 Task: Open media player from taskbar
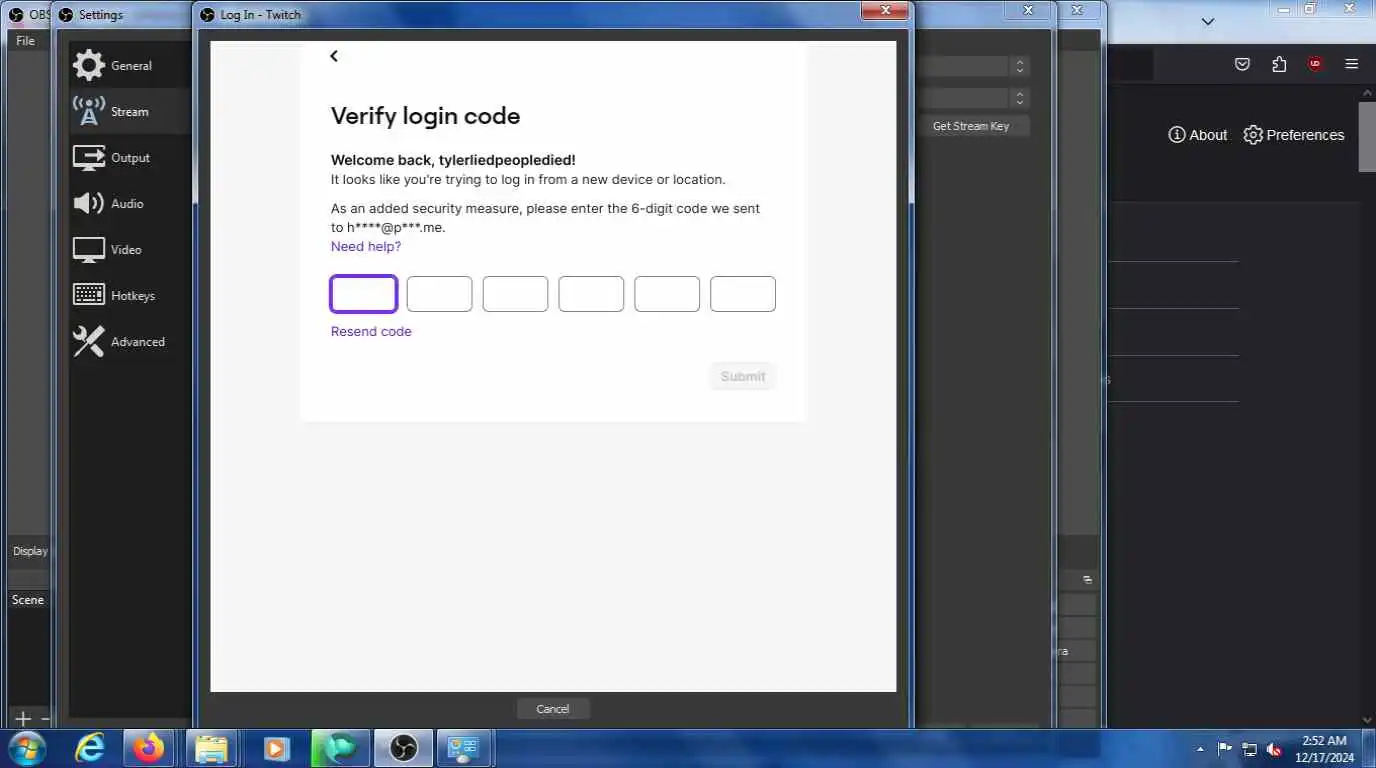[276, 748]
